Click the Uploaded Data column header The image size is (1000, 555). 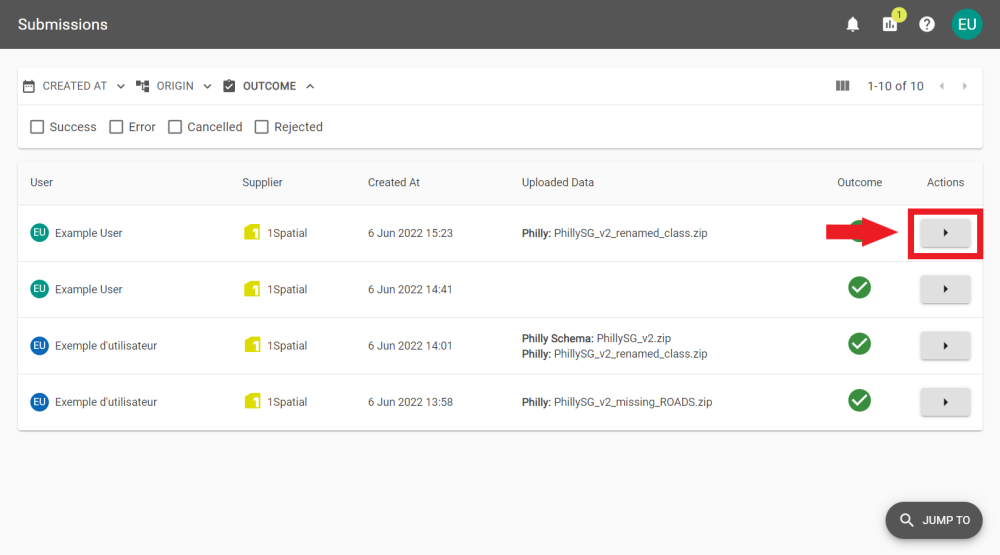(557, 182)
